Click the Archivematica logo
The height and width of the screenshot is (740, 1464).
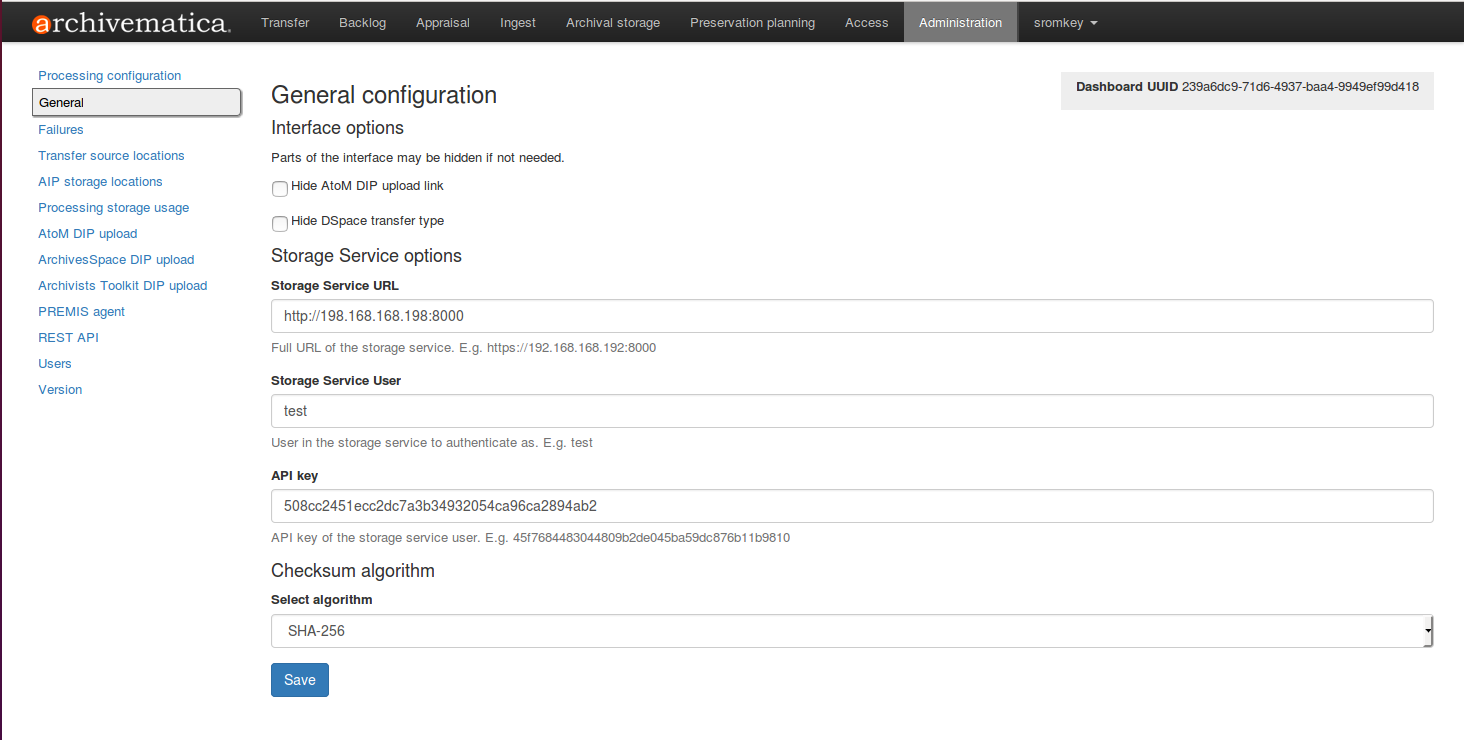(x=131, y=23)
